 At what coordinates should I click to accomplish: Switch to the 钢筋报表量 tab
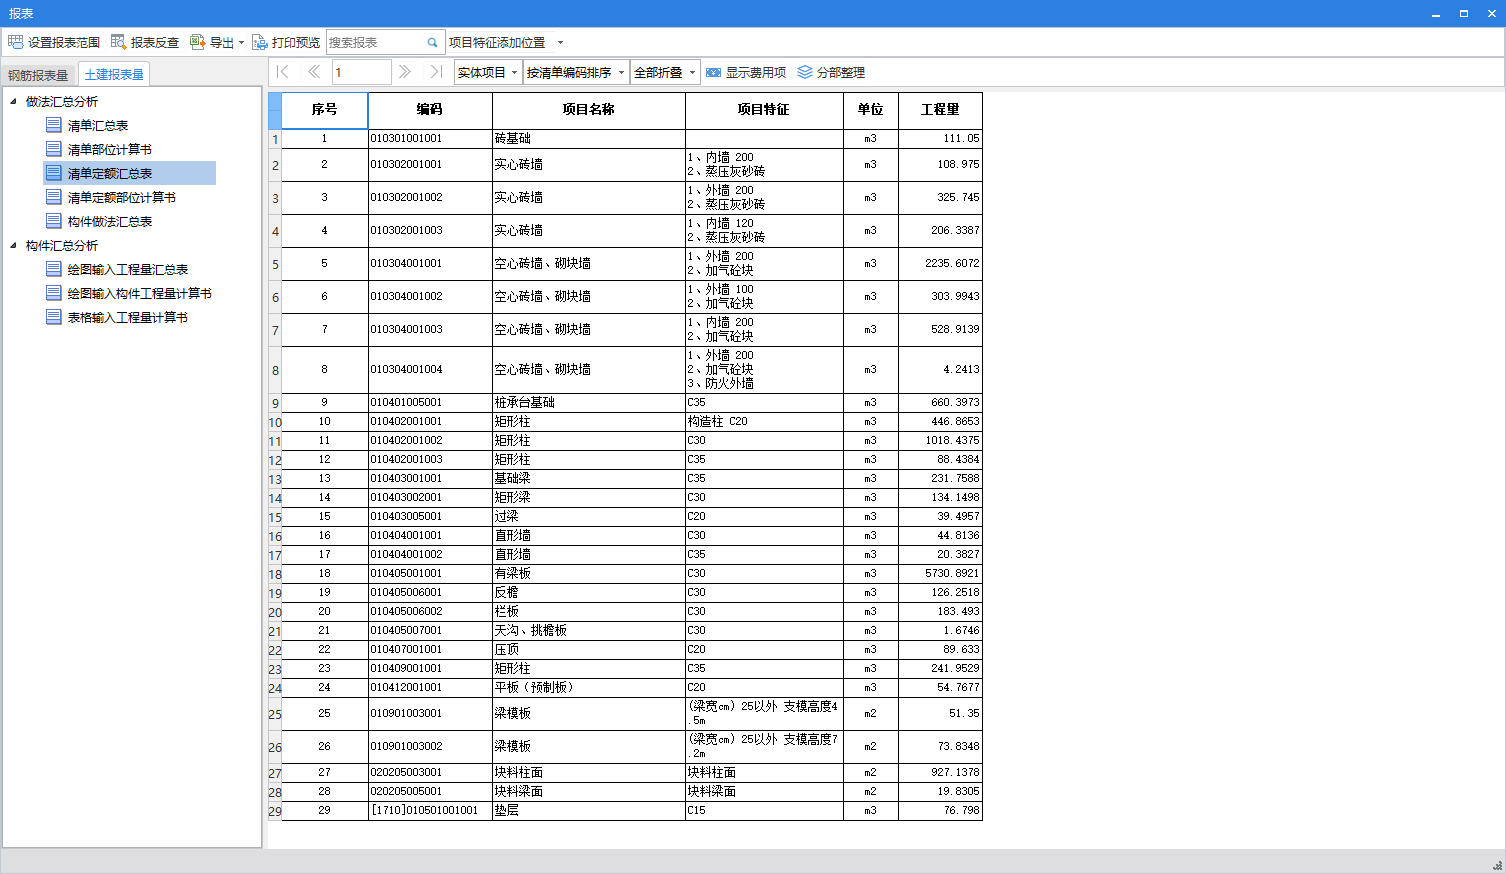coord(38,75)
